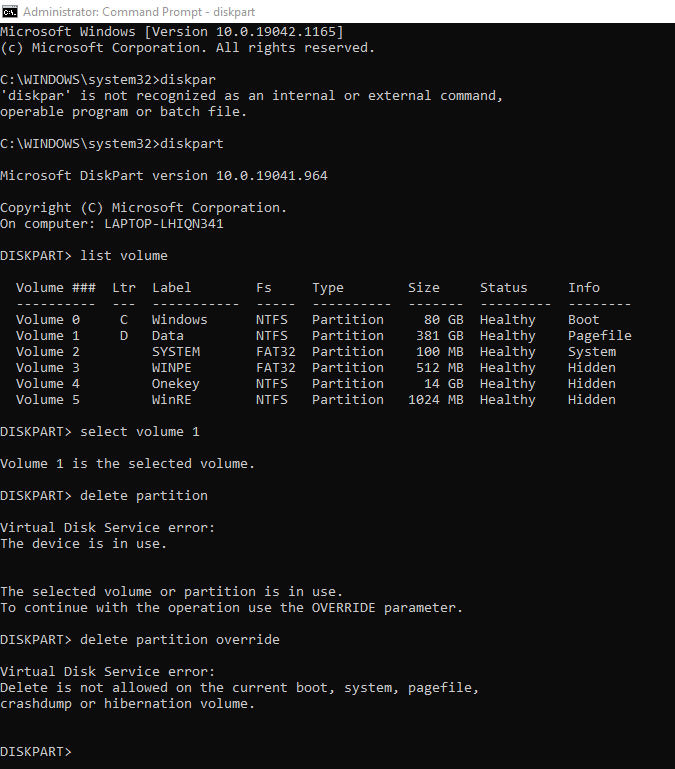
Task: Click the Volume 2 SYSTEM label
Action: click(x=176, y=352)
